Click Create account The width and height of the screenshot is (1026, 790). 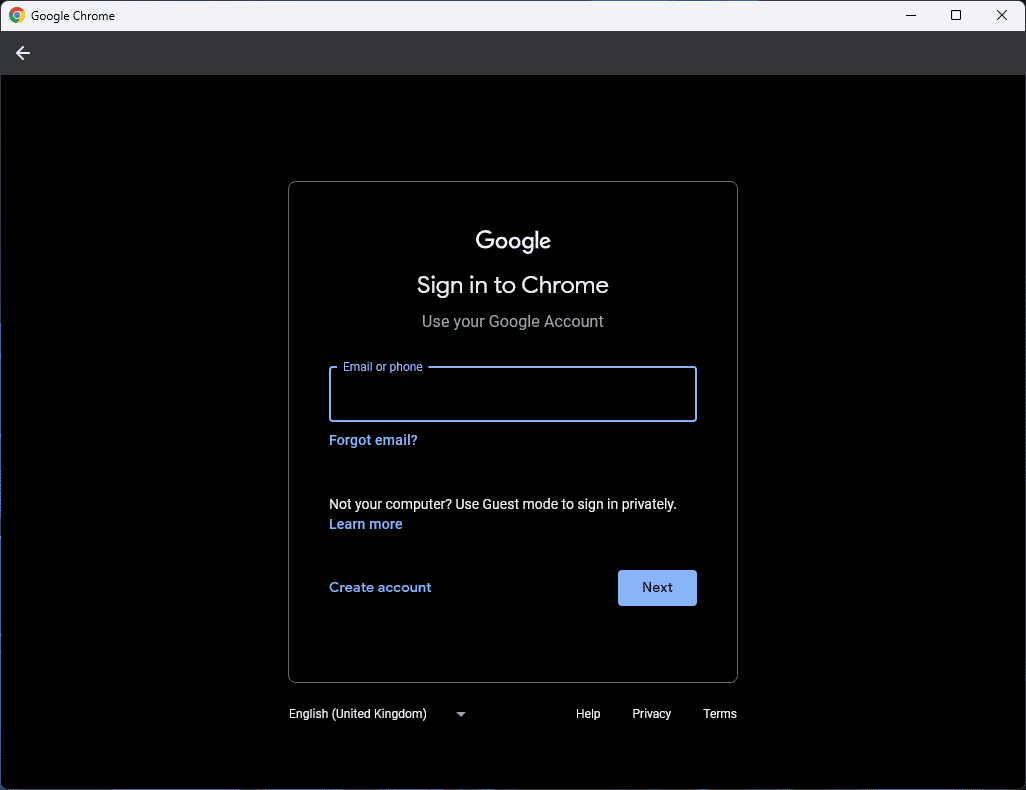coord(380,588)
